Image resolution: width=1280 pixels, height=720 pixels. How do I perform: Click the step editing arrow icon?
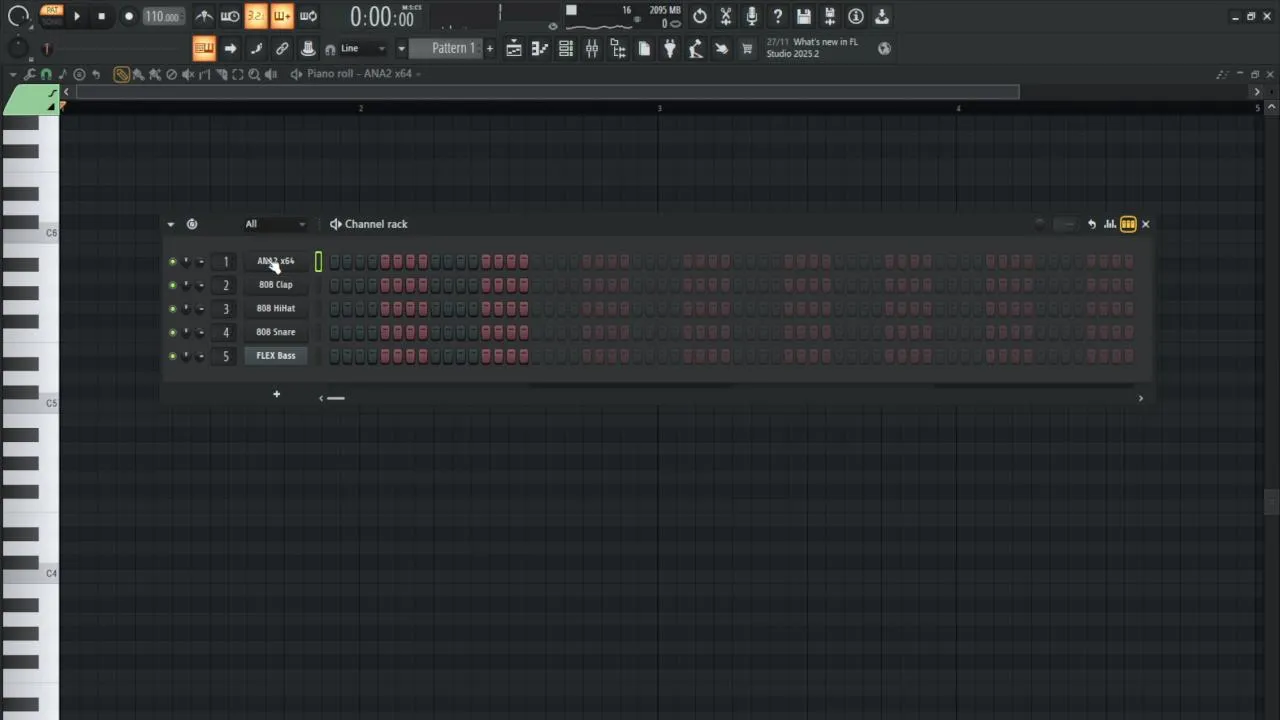coord(230,48)
